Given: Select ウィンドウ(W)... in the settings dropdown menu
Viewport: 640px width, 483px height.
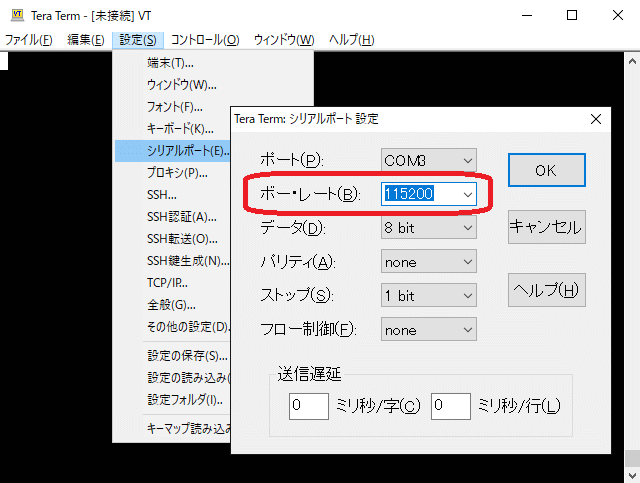Looking at the screenshot, I should click(x=182, y=85).
